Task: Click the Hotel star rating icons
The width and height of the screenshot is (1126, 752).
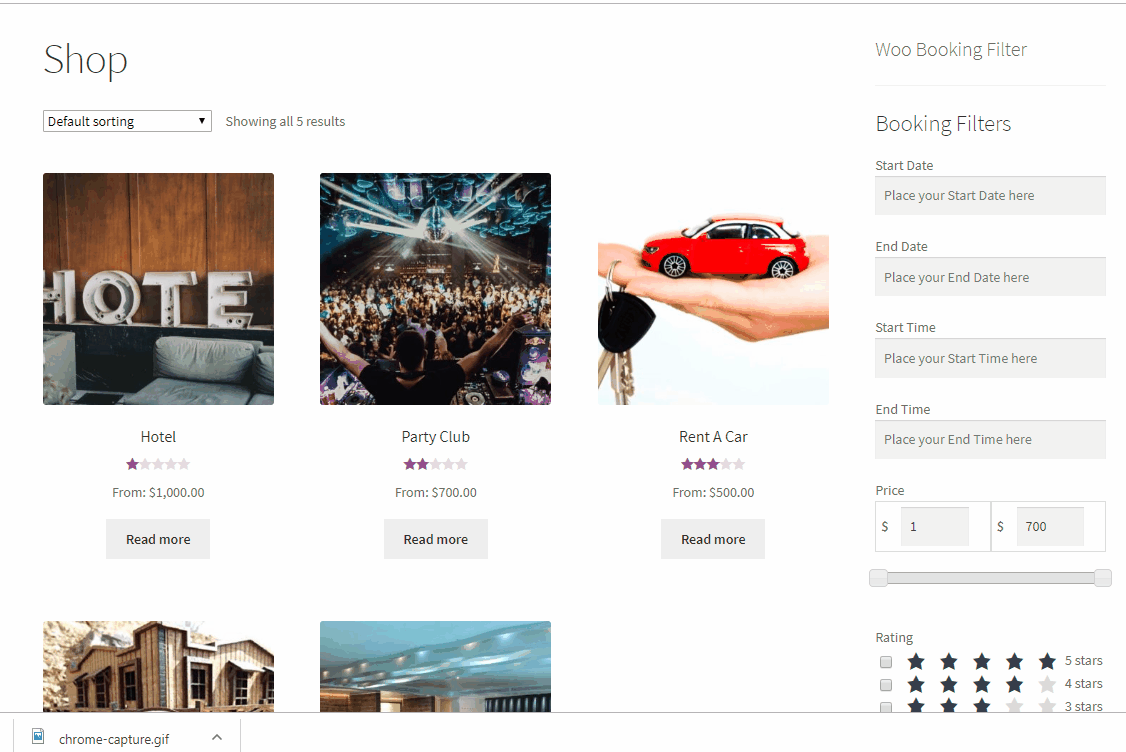Action: coord(158,465)
